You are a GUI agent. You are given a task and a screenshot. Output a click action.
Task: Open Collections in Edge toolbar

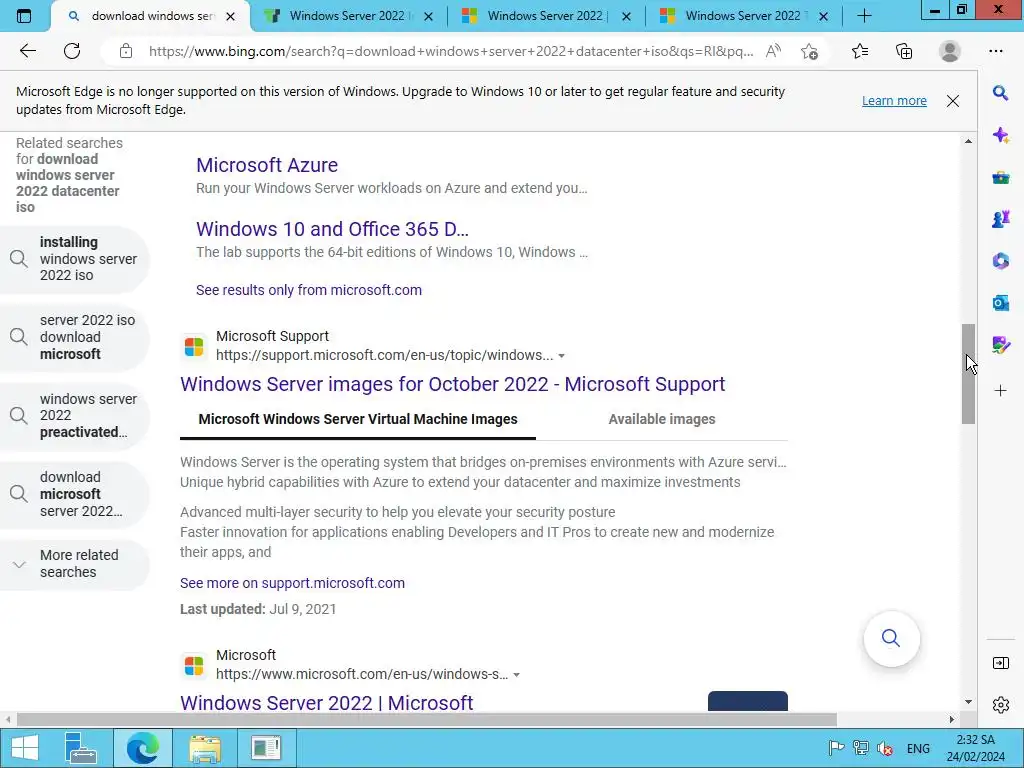click(x=904, y=51)
